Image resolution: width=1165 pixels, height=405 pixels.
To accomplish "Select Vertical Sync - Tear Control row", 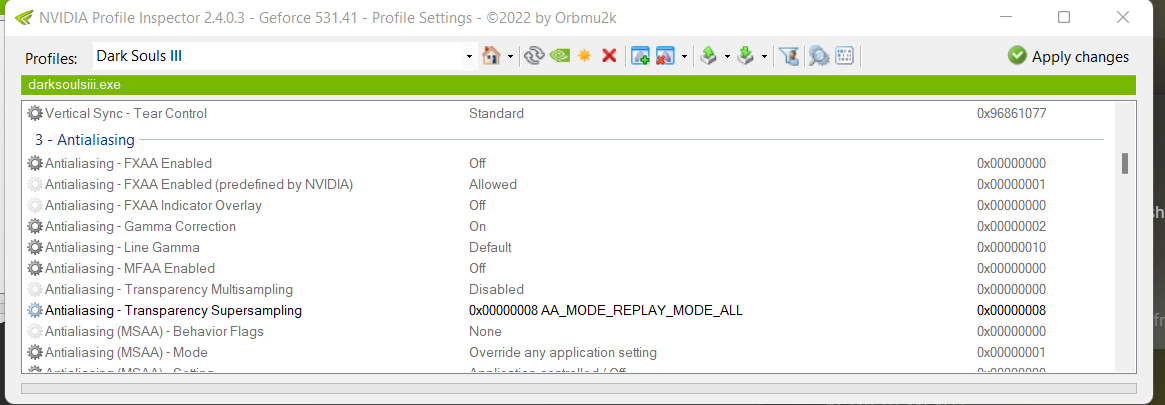I will (x=568, y=114).
